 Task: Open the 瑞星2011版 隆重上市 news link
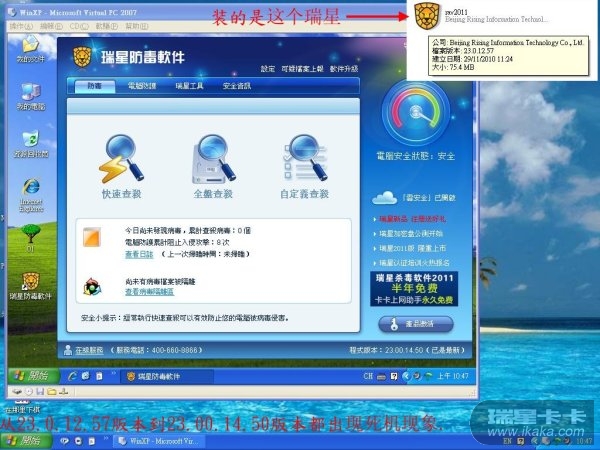coord(412,248)
